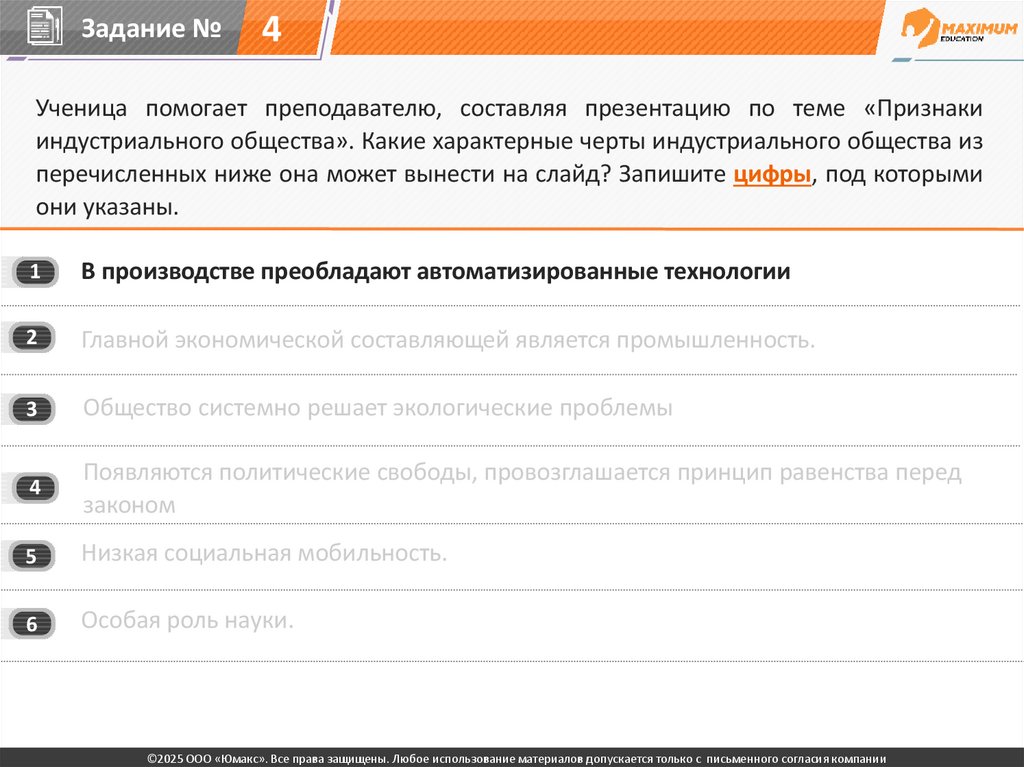Select answer number badge 2
Image resolution: width=1024 pixels, height=767 pixels.
[32, 338]
